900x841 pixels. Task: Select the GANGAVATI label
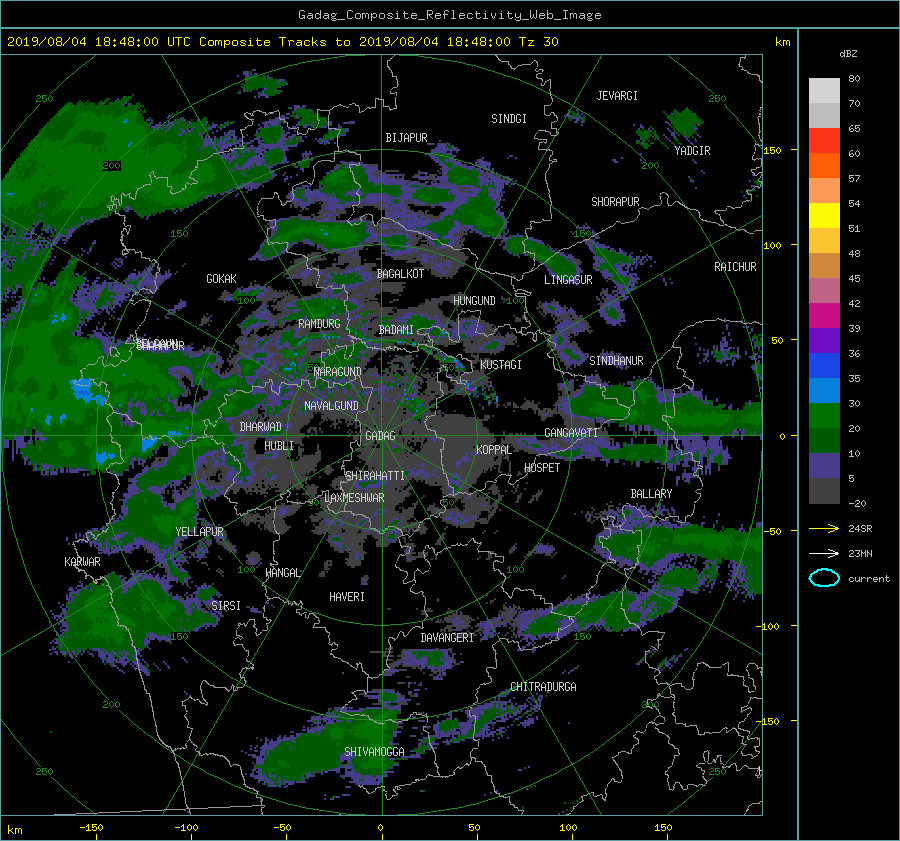[571, 433]
